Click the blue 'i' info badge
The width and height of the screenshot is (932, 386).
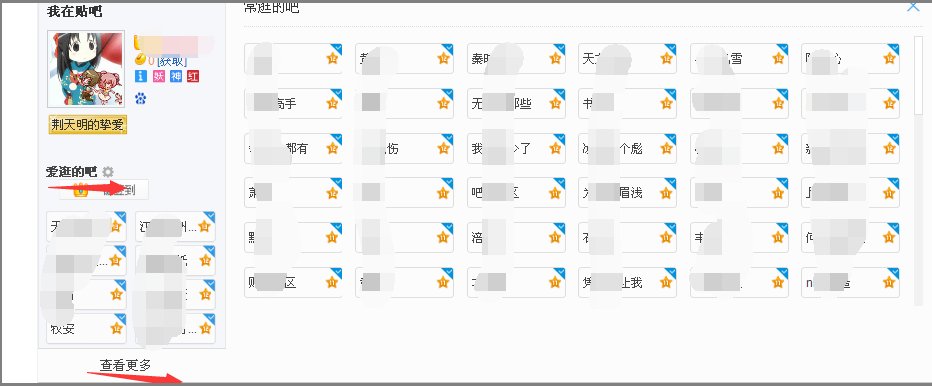pos(141,76)
